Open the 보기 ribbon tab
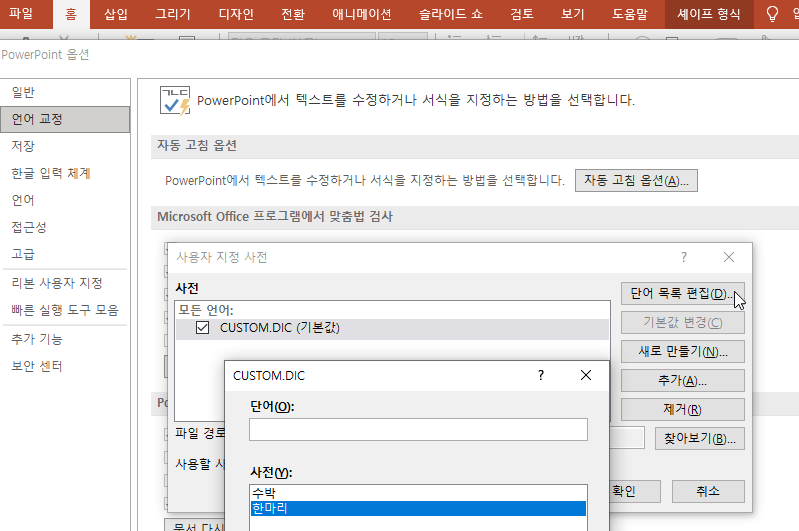This screenshot has width=799, height=531. pos(573,14)
